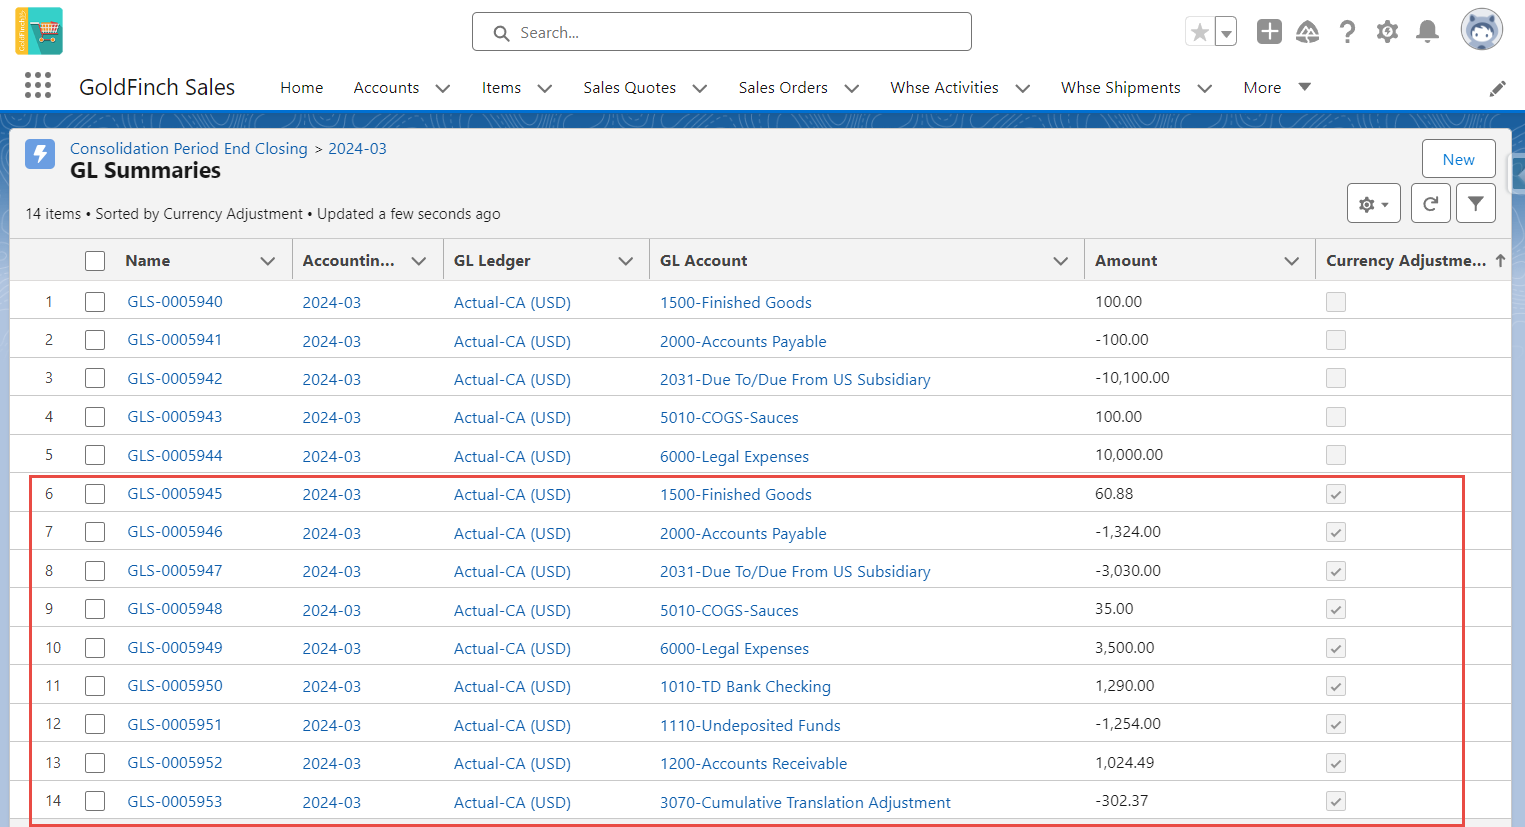Open the Sales Quotes tab
The image size is (1525, 827).
tap(629, 88)
